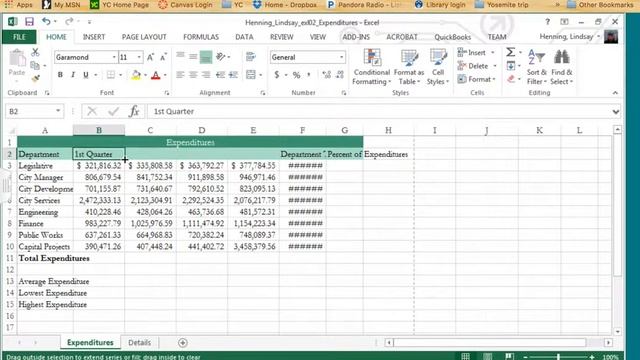
Task: Click Merge and Center icon
Action: tap(251, 75)
